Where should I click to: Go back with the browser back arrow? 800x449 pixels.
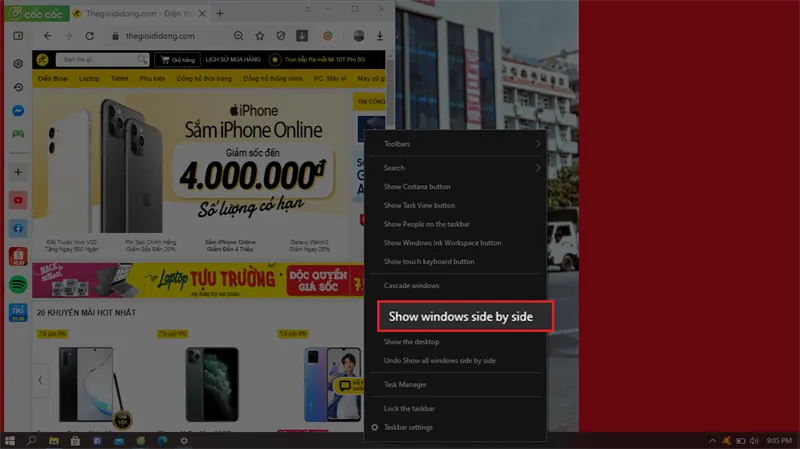(47, 36)
